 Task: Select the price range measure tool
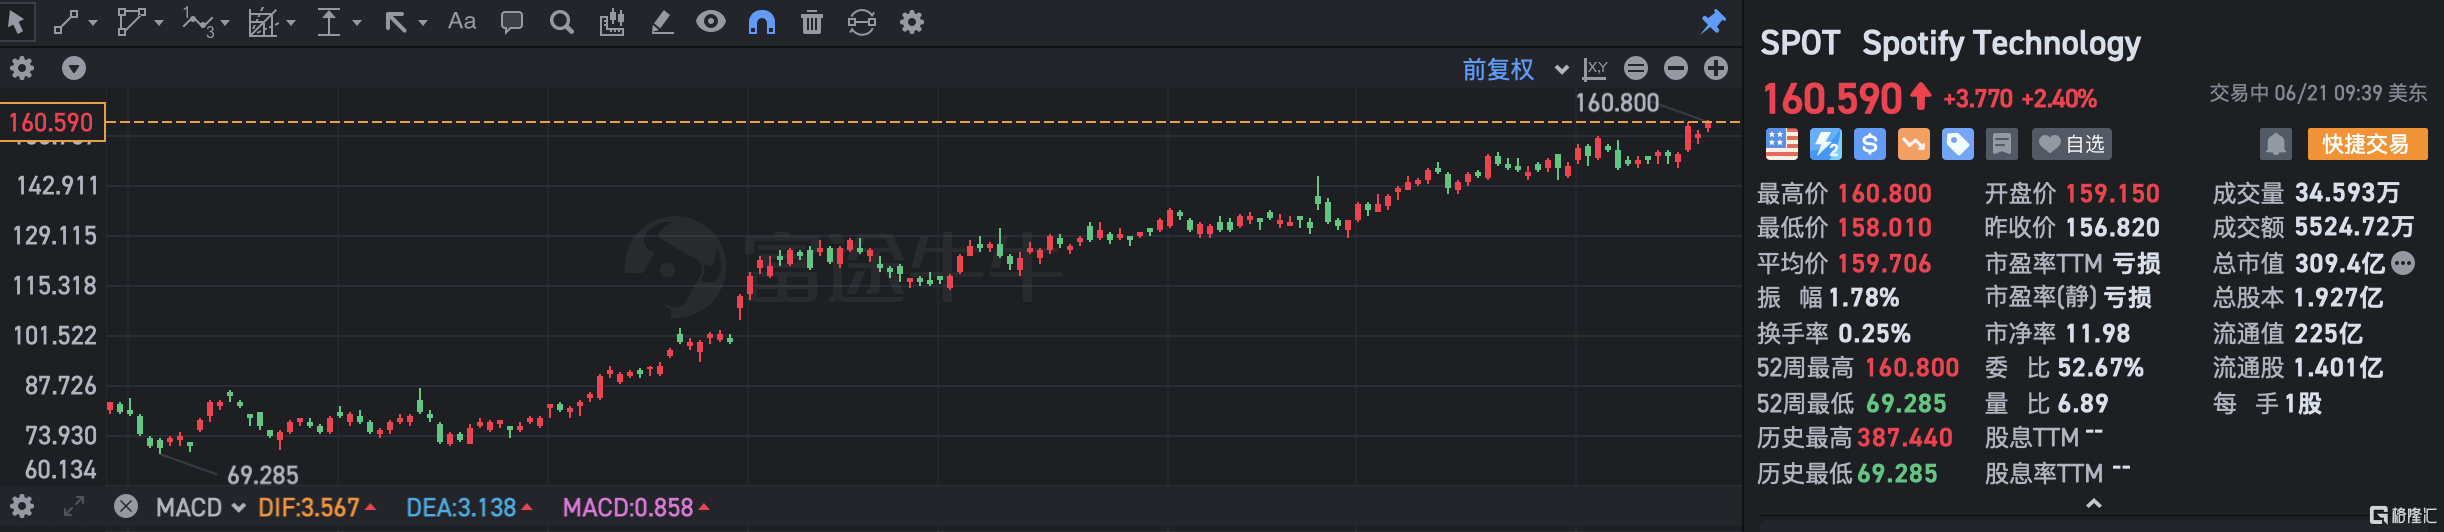(x=329, y=22)
